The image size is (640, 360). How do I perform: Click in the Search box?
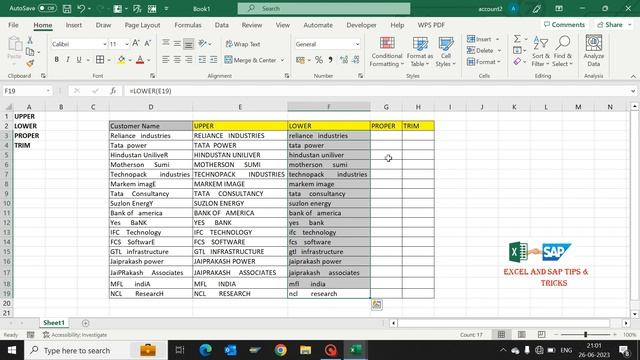[324, 8]
